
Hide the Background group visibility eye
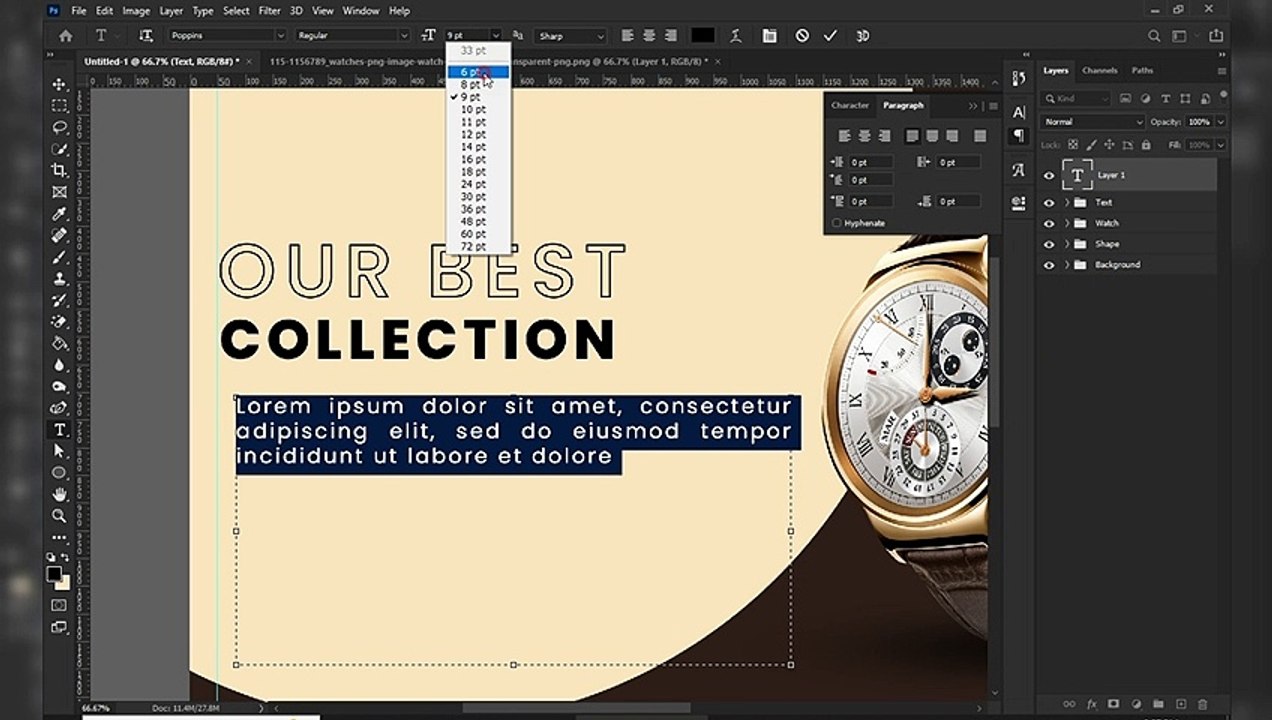point(1049,265)
